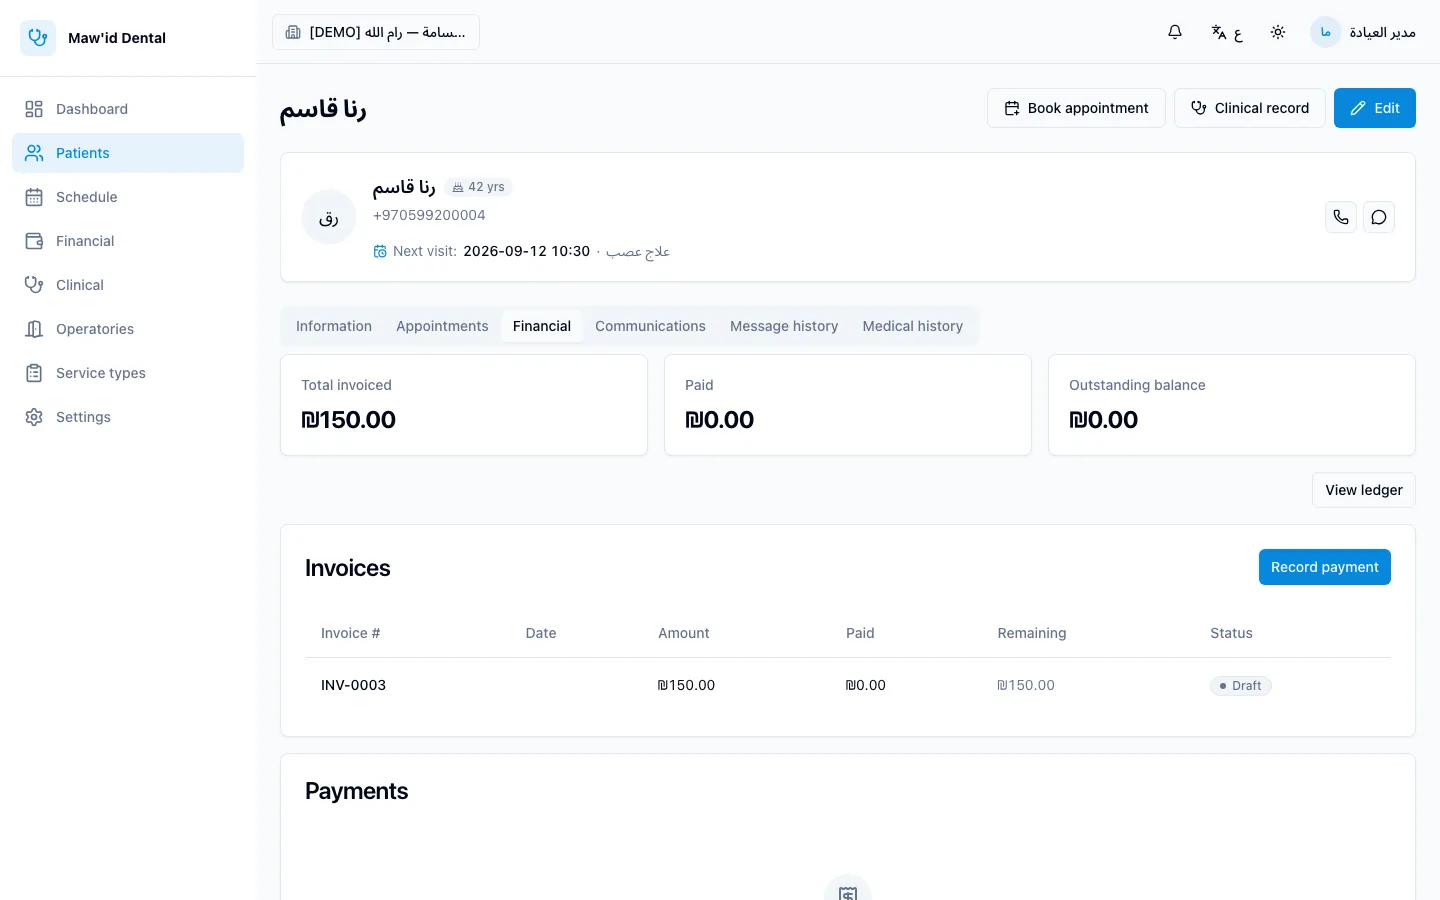The height and width of the screenshot is (900, 1440).
Task: Open the clinic manager user menu
Action: pos(1363,32)
